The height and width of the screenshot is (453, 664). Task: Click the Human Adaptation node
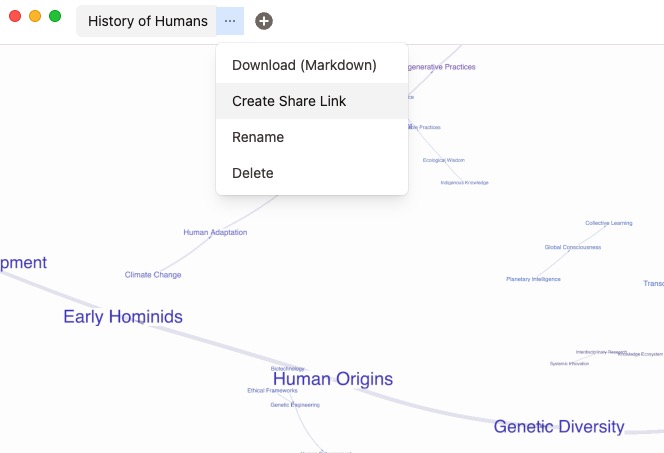pos(215,232)
